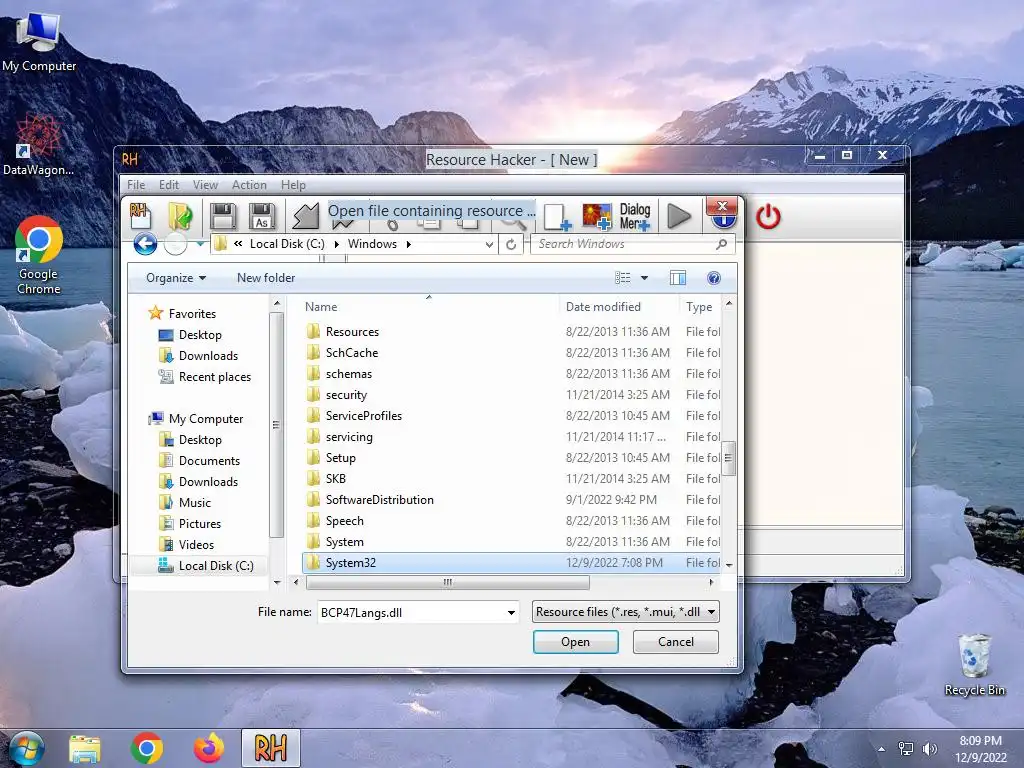
Task: Expand the Organize dropdown
Action: 176,278
